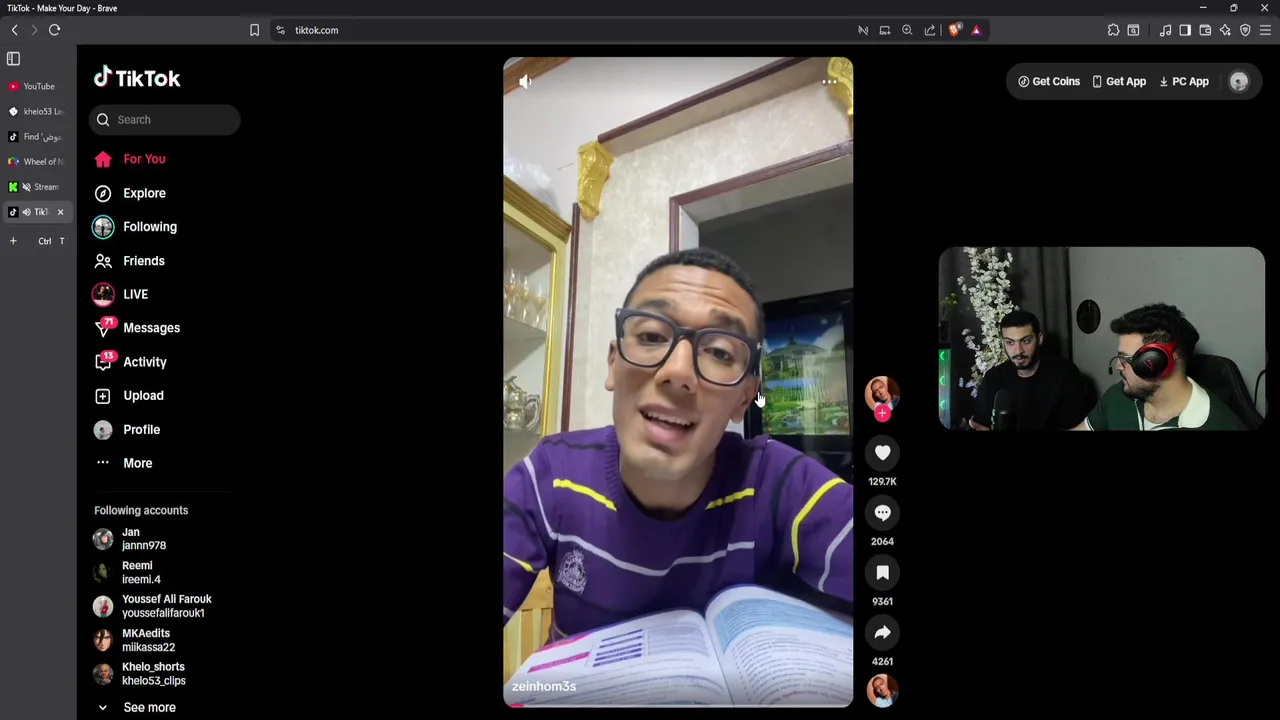Switch to the khelo53 vertical tab

pyautogui.click(x=38, y=111)
